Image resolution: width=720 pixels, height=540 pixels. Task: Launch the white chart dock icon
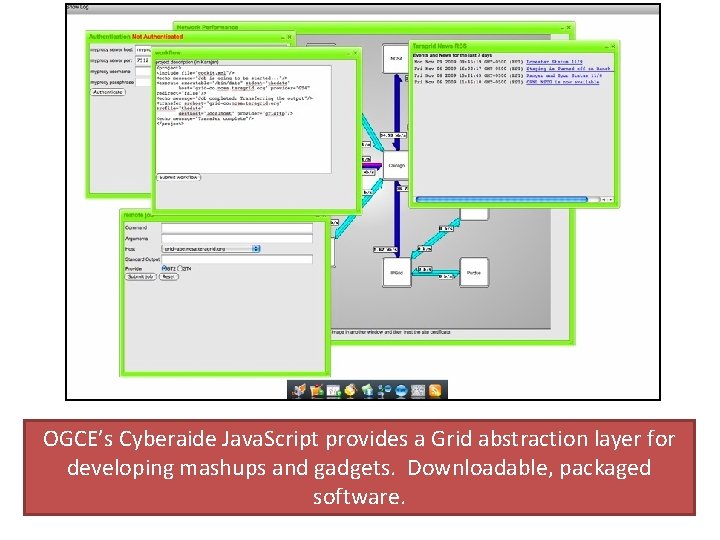pos(334,391)
